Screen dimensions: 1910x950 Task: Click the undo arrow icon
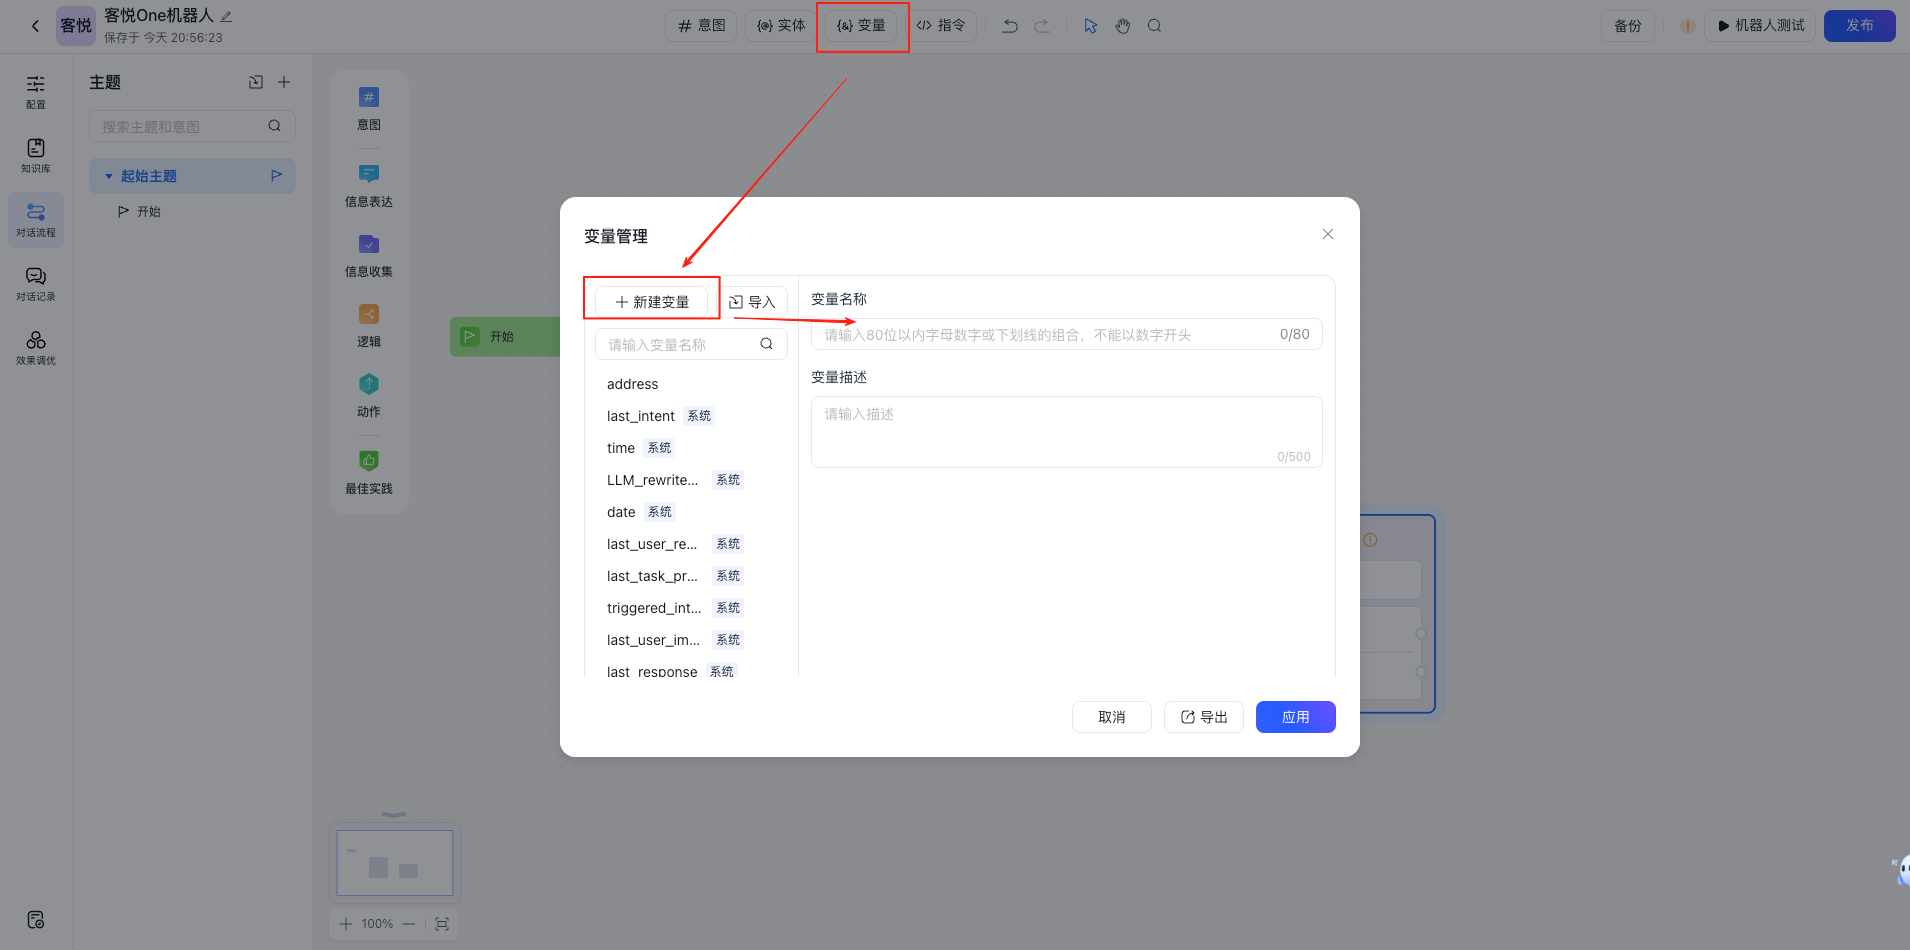point(1010,26)
